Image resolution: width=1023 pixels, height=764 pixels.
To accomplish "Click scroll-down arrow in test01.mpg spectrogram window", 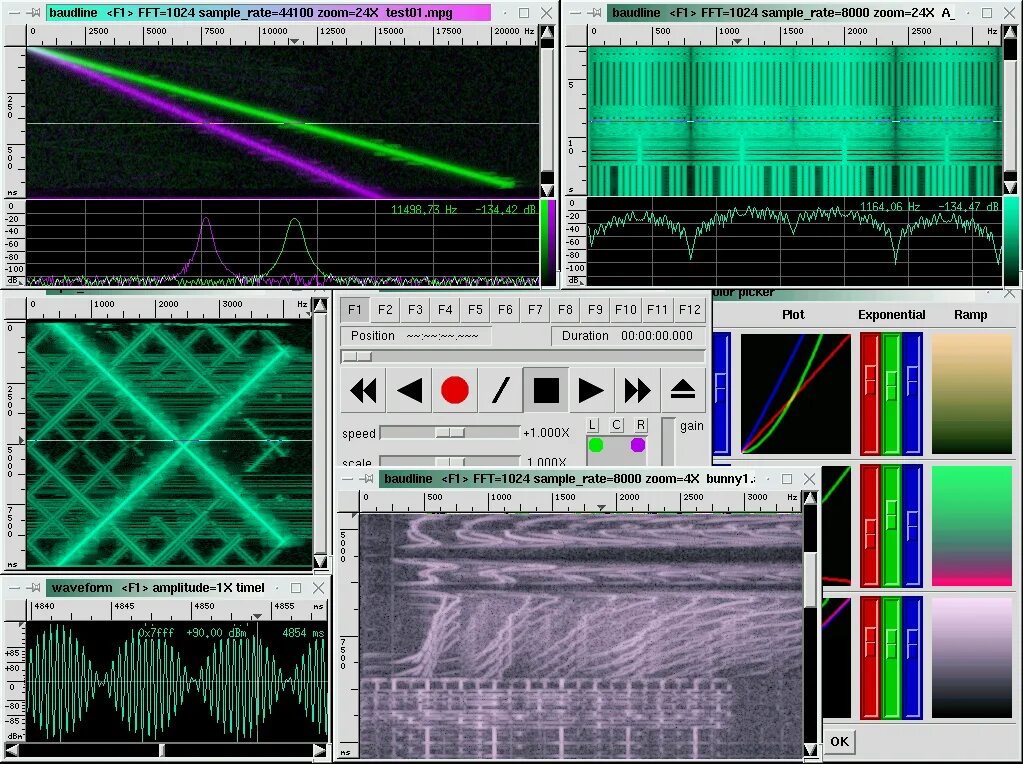I will pyautogui.click(x=547, y=190).
